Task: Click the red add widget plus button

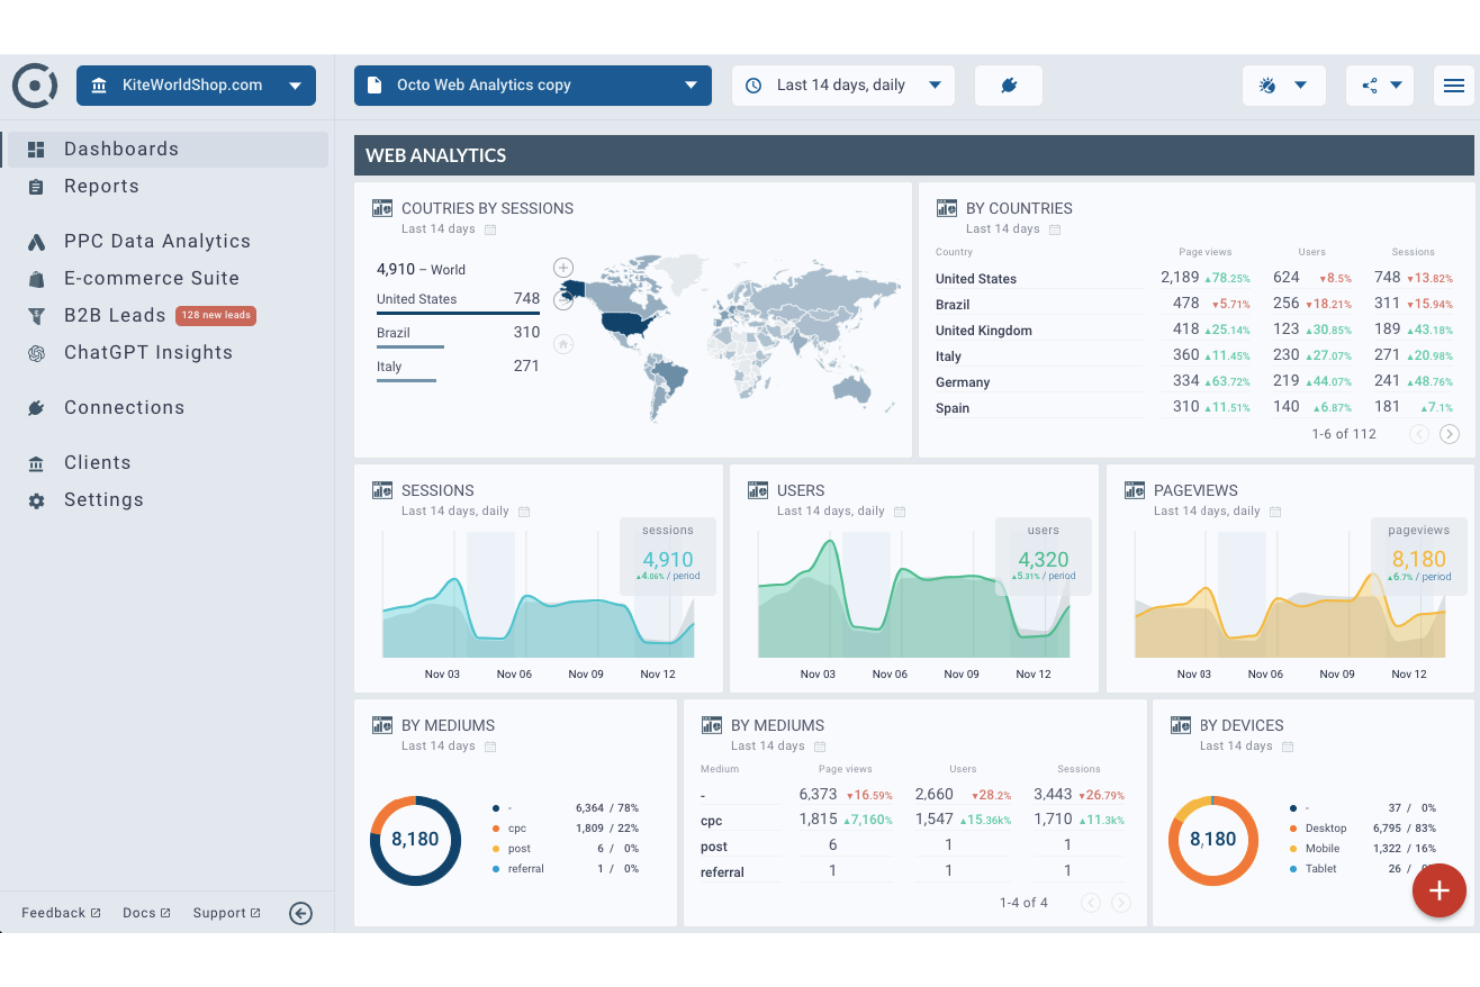Action: [1439, 890]
